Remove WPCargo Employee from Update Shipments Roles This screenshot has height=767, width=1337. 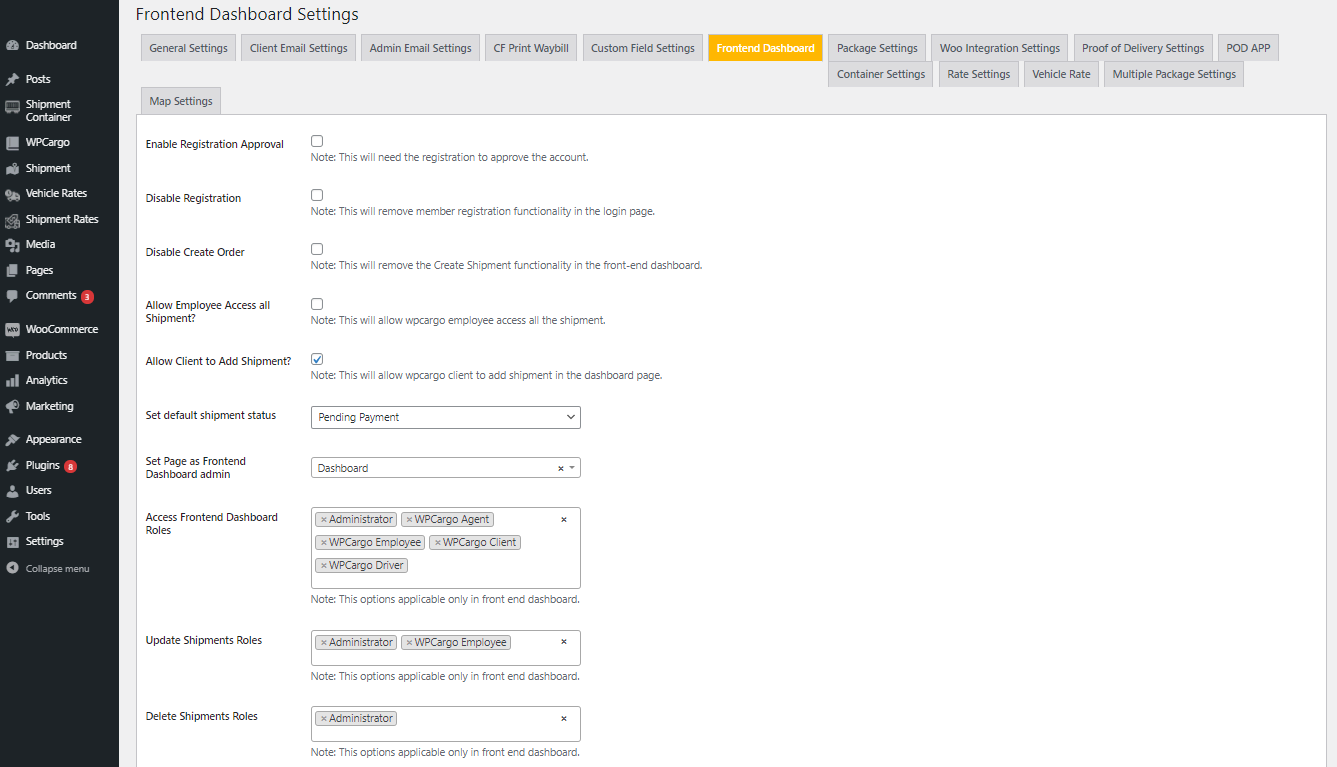[x=409, y=643]
